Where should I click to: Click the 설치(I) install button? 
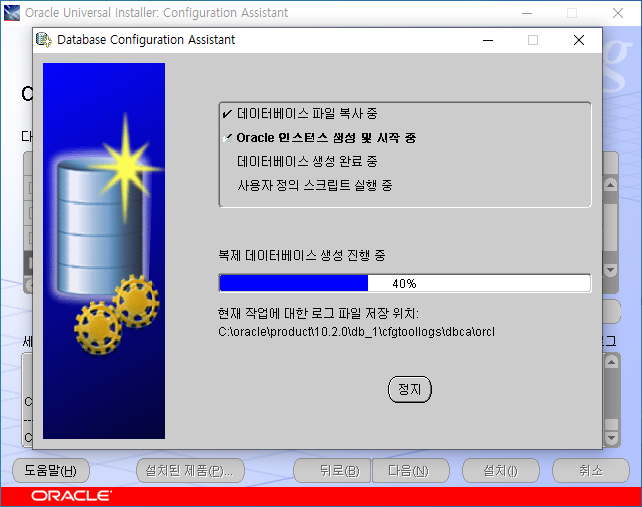pyautogui.click(x=501, y=470)
